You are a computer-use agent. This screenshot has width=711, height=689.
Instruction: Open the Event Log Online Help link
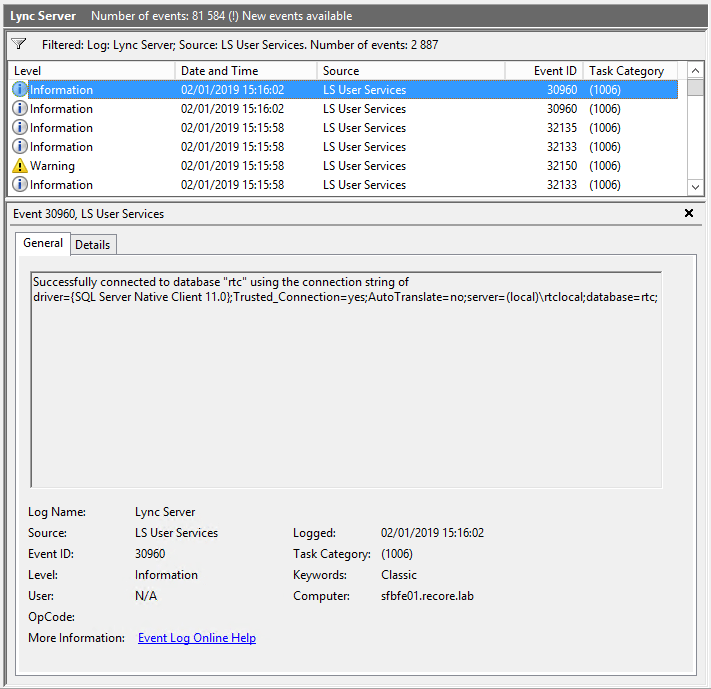point(197,637)
